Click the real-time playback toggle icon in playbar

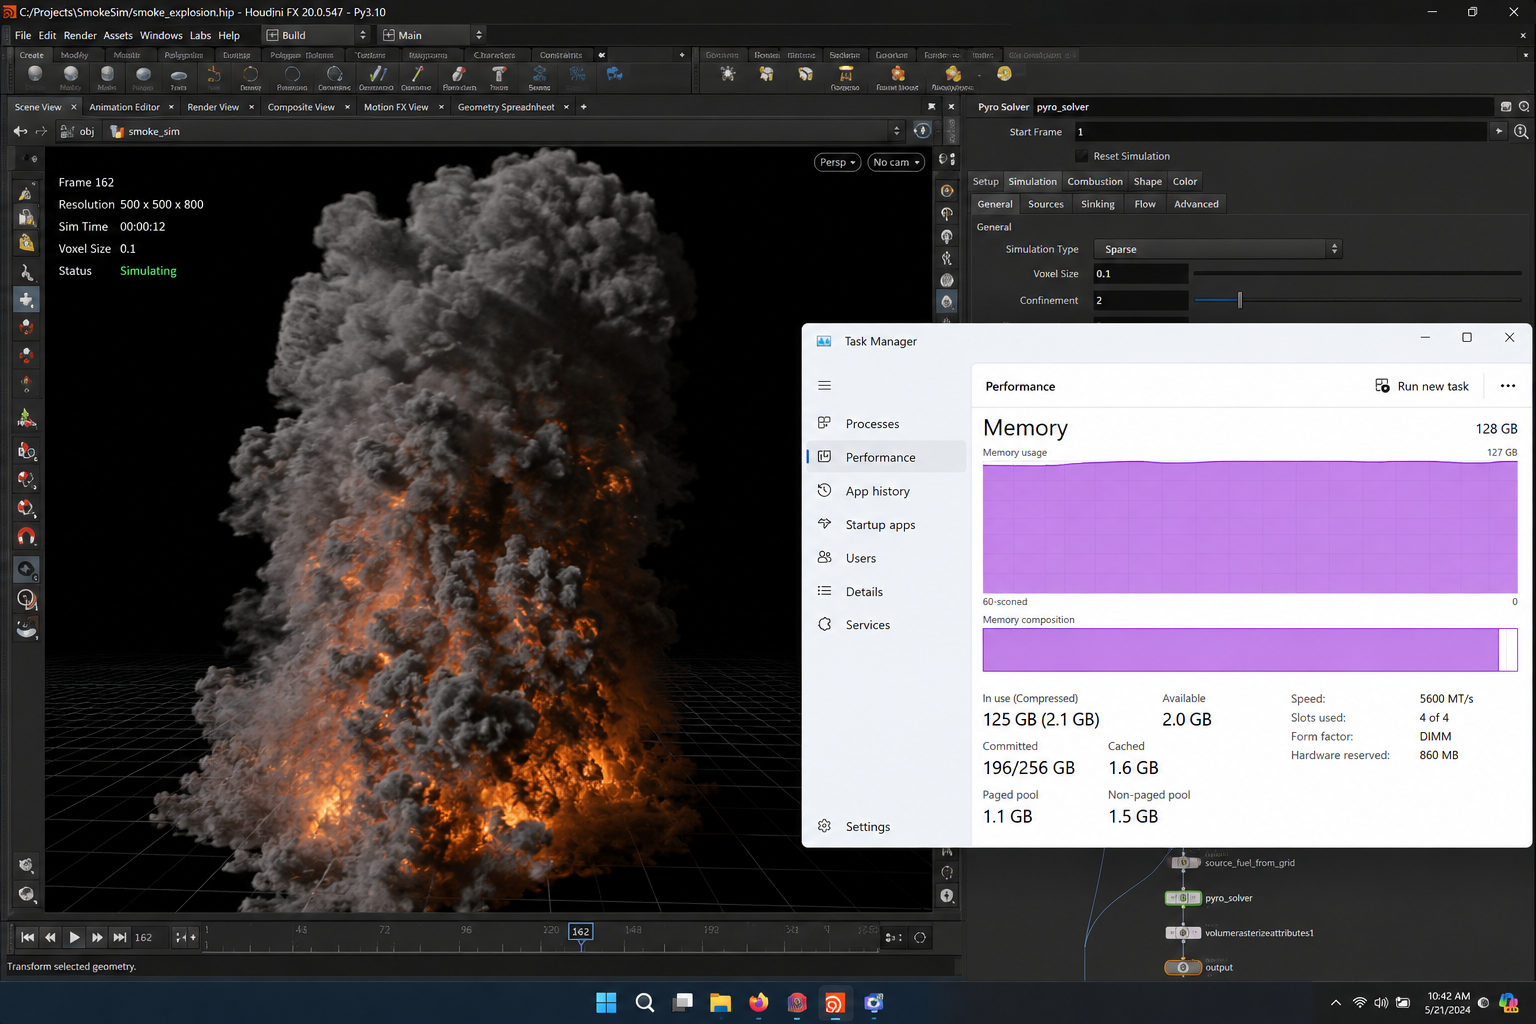pos(920,937)
